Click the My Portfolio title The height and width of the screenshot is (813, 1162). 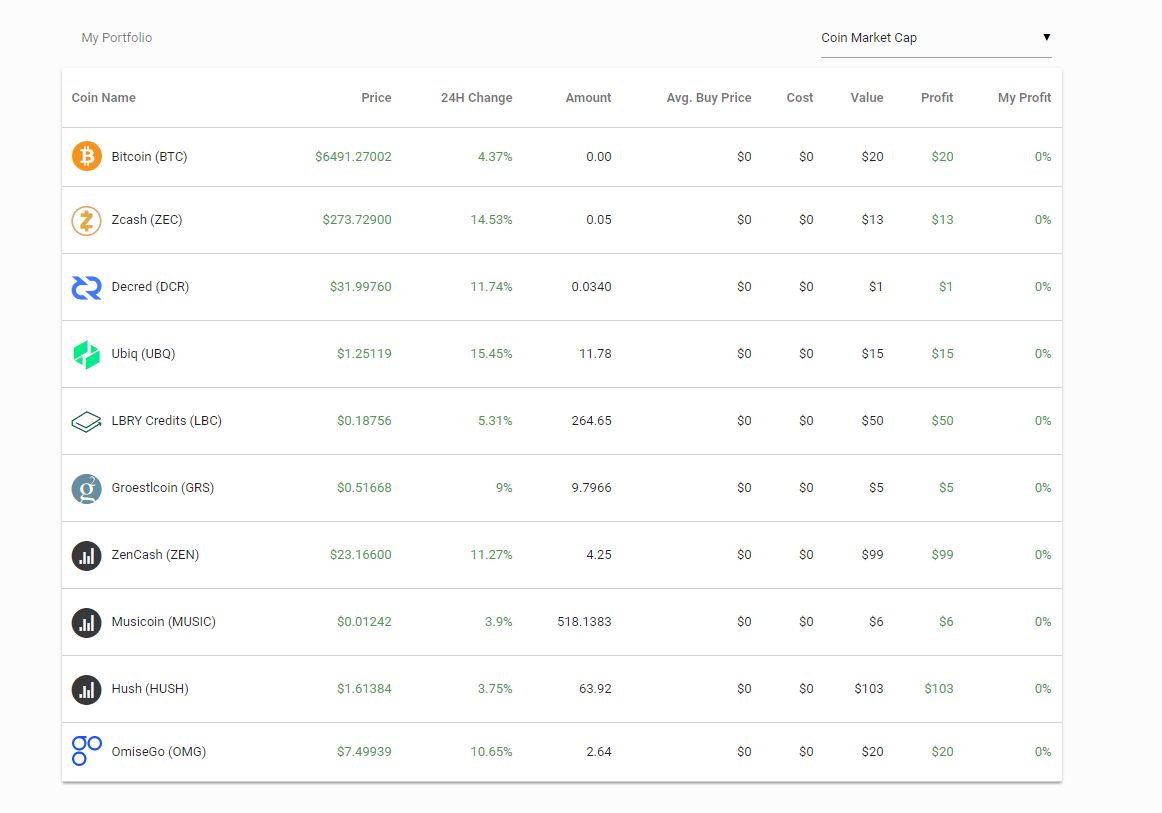click(116, 38)
